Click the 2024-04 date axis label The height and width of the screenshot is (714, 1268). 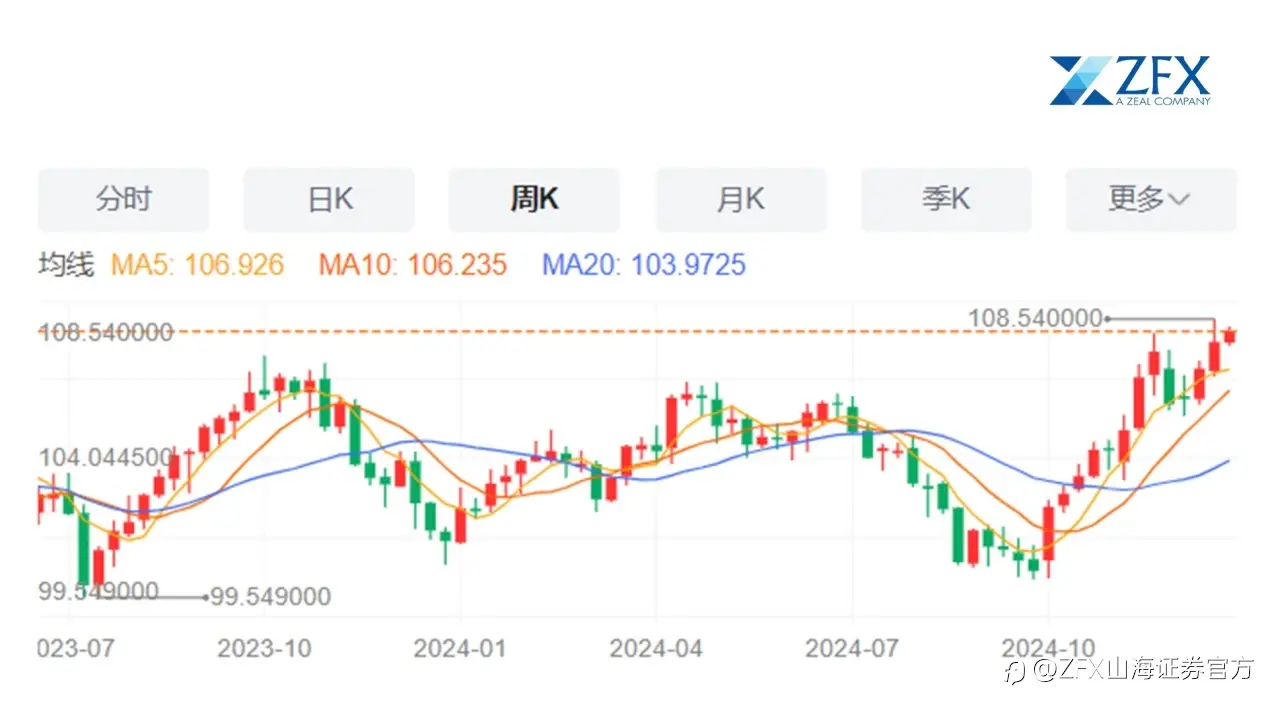click(656, 648)
